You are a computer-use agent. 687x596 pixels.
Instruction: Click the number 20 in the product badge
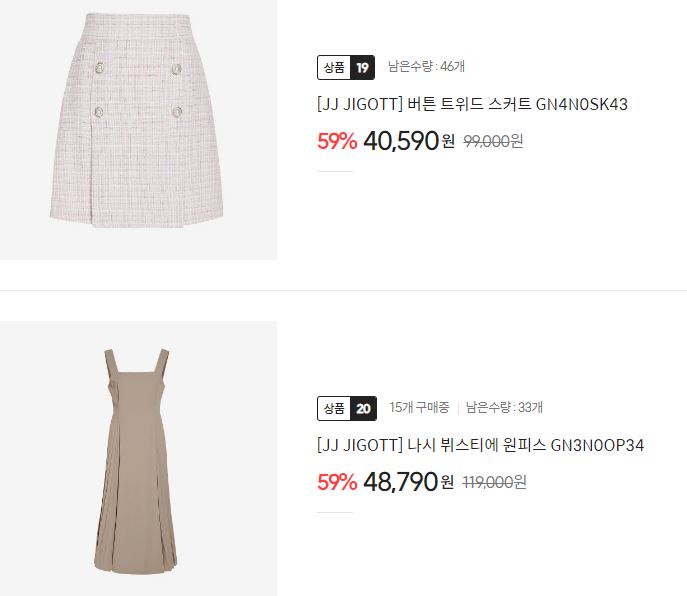363,408
